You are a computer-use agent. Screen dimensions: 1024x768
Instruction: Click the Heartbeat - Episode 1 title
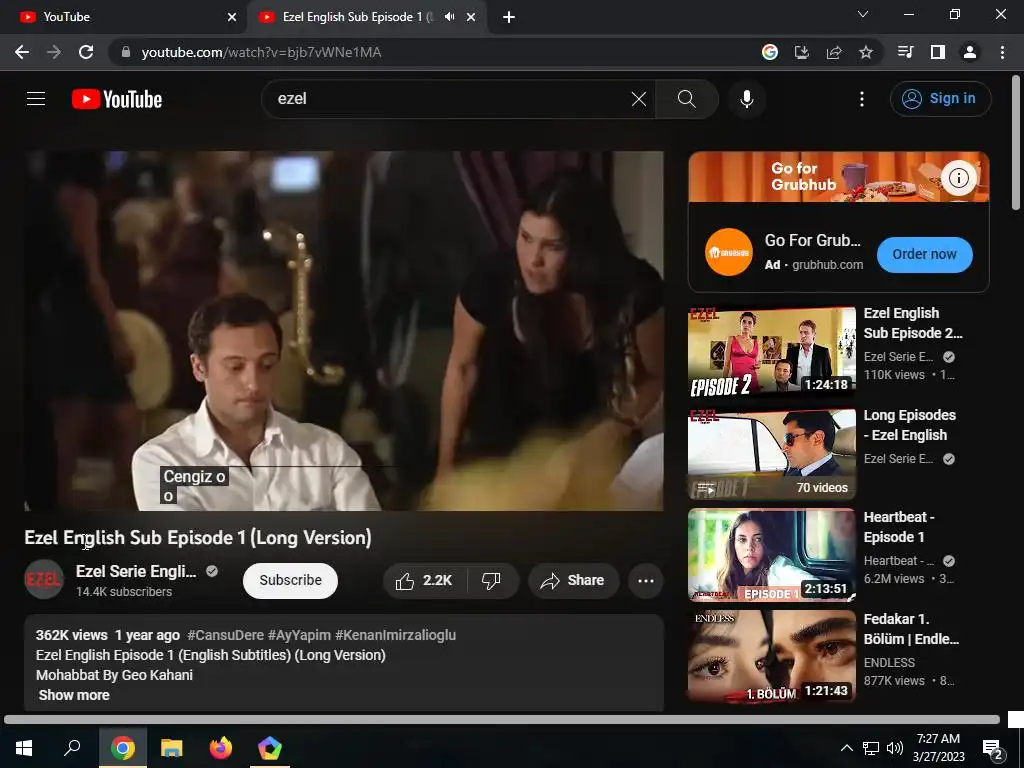pos(899,526)
